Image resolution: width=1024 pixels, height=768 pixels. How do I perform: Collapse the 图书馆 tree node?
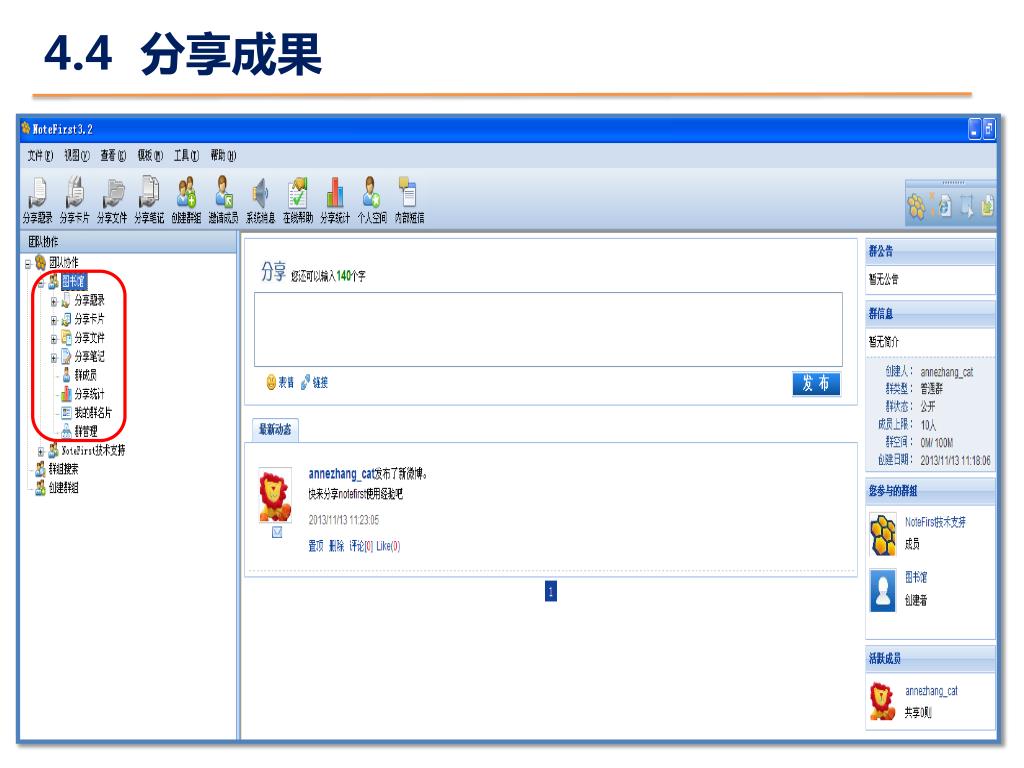[40, 283]
